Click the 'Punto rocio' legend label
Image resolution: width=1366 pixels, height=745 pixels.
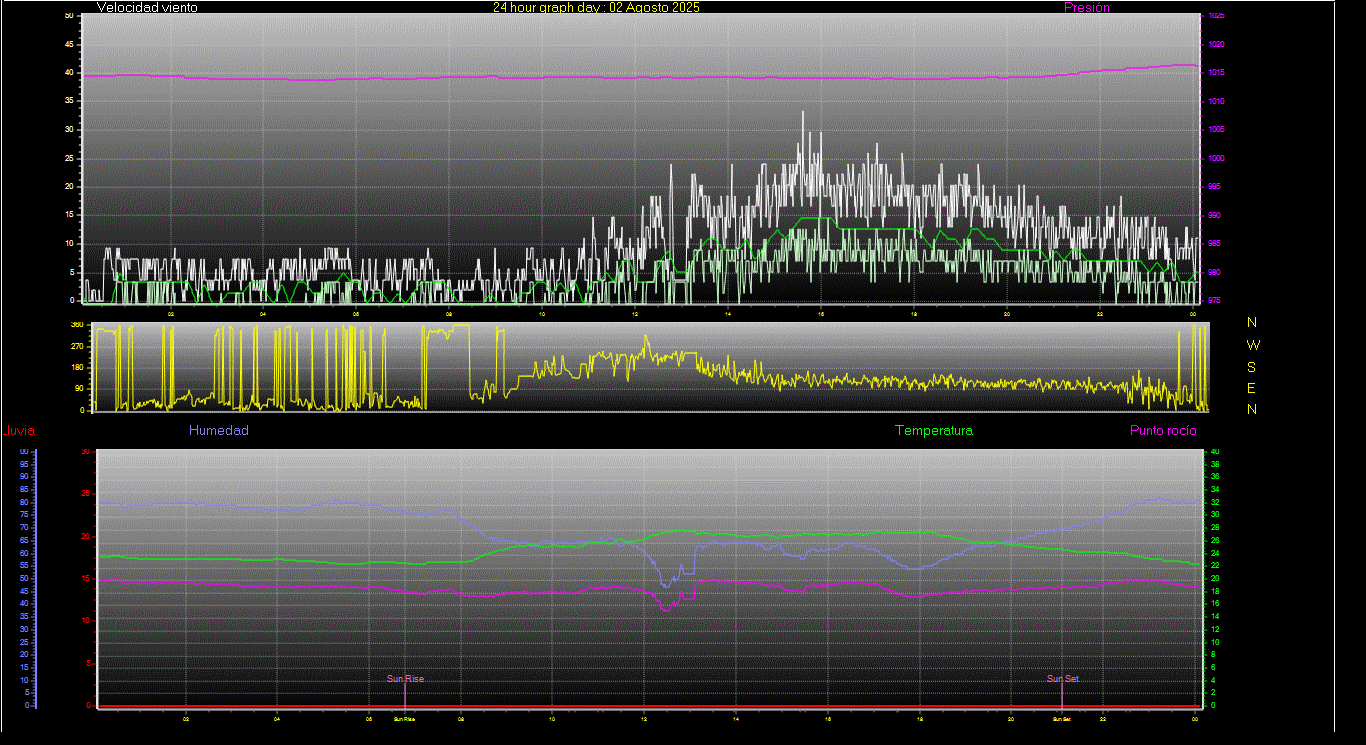1163,431
